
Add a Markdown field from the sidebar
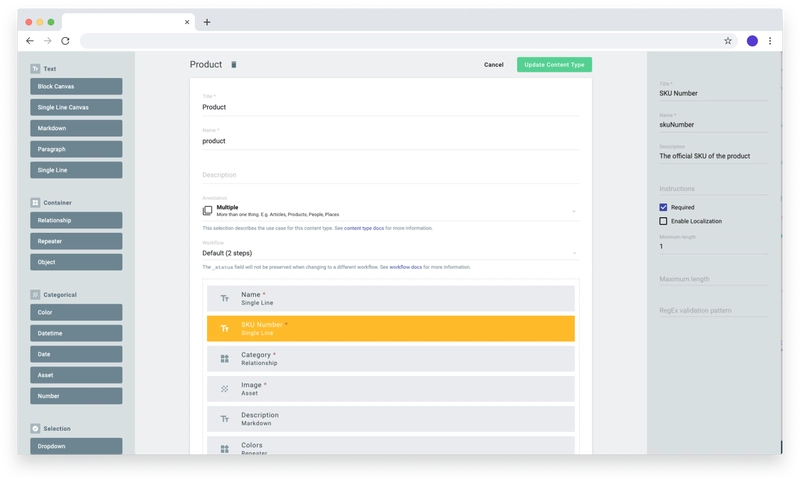click(x=76, y=128)
